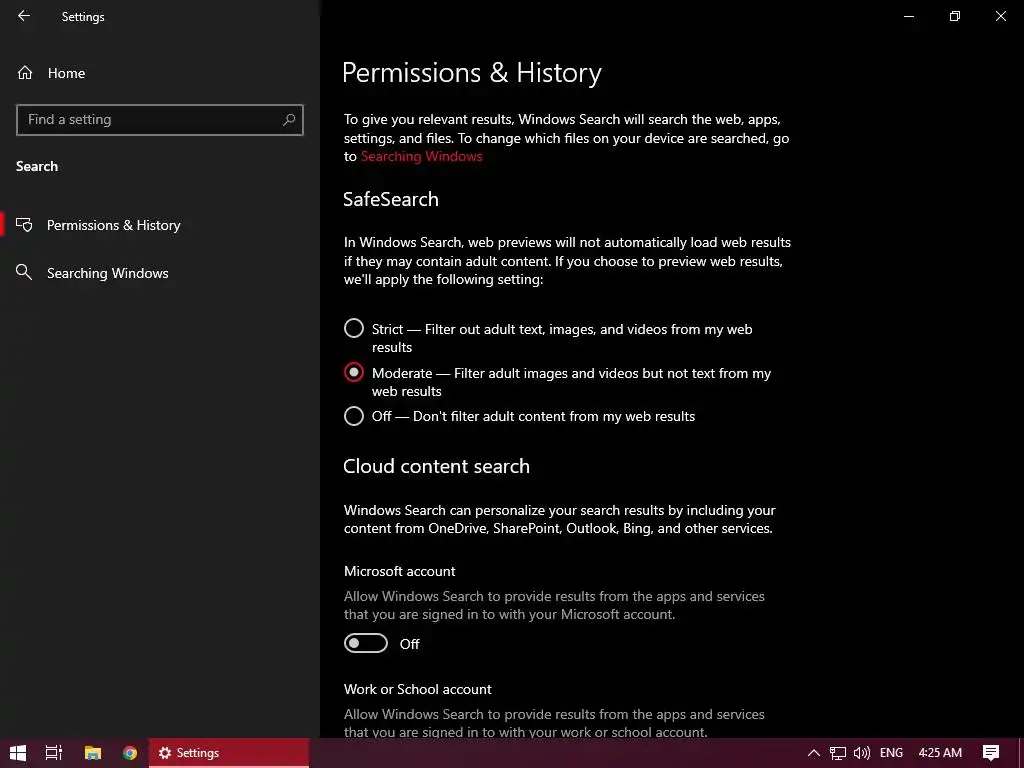Screen dimensions: 1024x768
Task: Switch input language from ENG
Action: 891,753
